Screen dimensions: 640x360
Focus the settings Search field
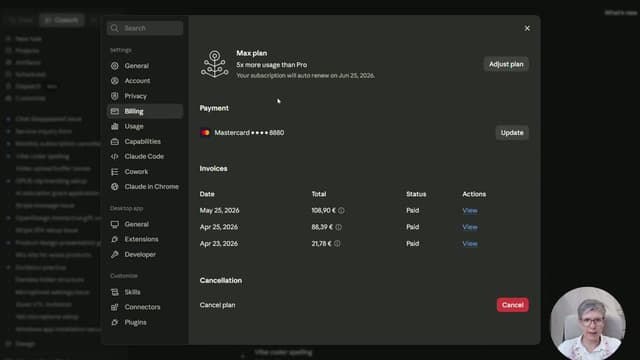145,28
